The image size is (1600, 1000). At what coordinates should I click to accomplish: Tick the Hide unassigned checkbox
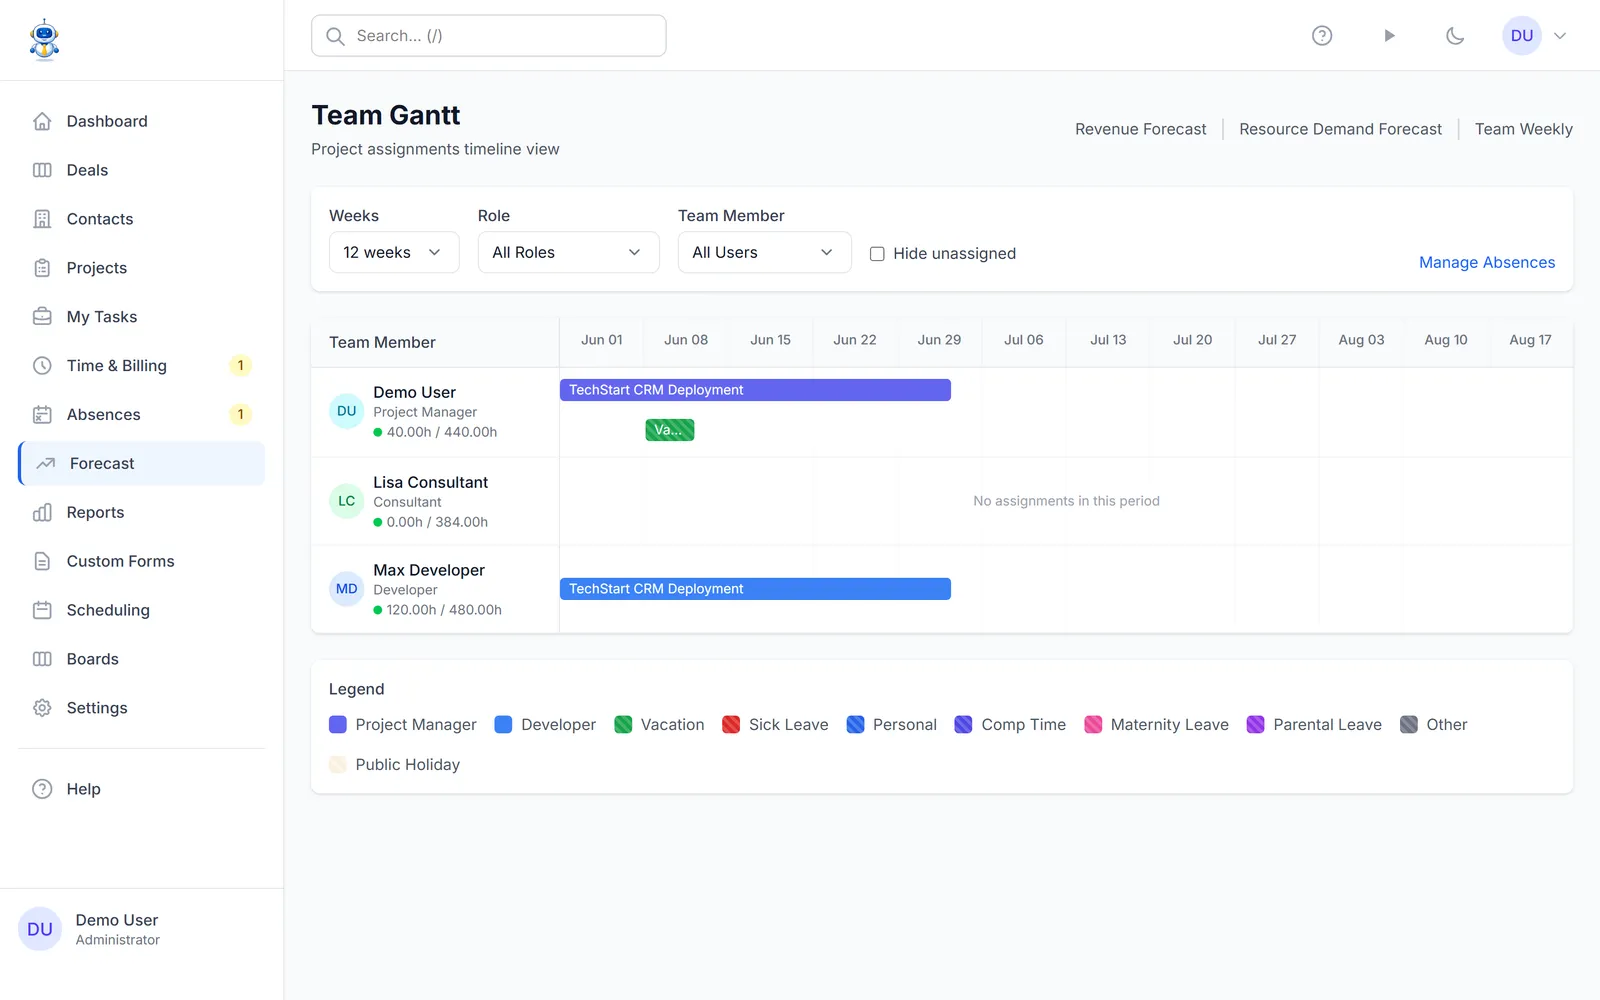(x=877, y=254)
